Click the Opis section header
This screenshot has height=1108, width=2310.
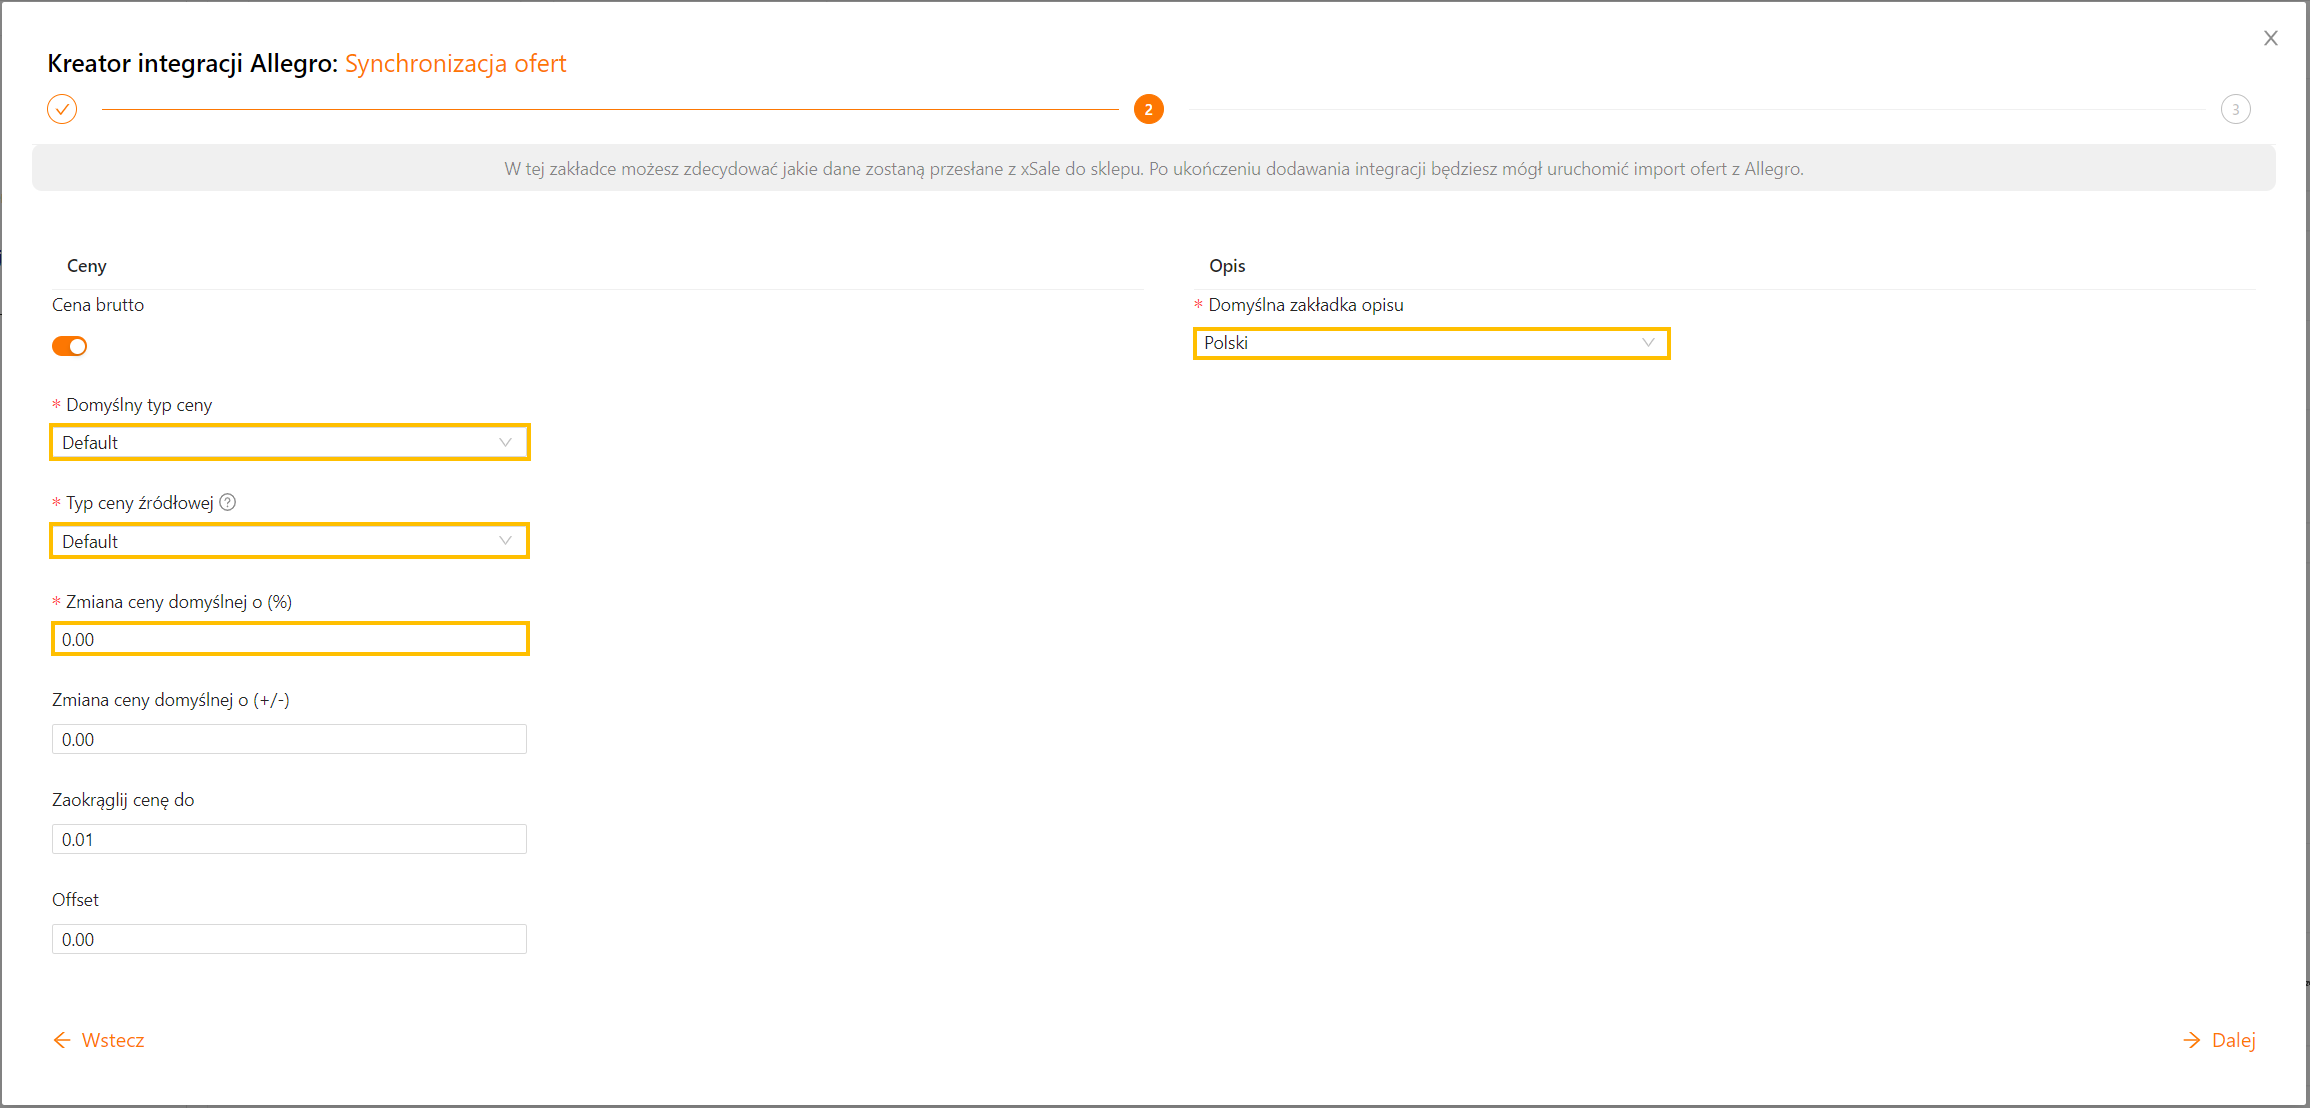[x=1226, y=266]
